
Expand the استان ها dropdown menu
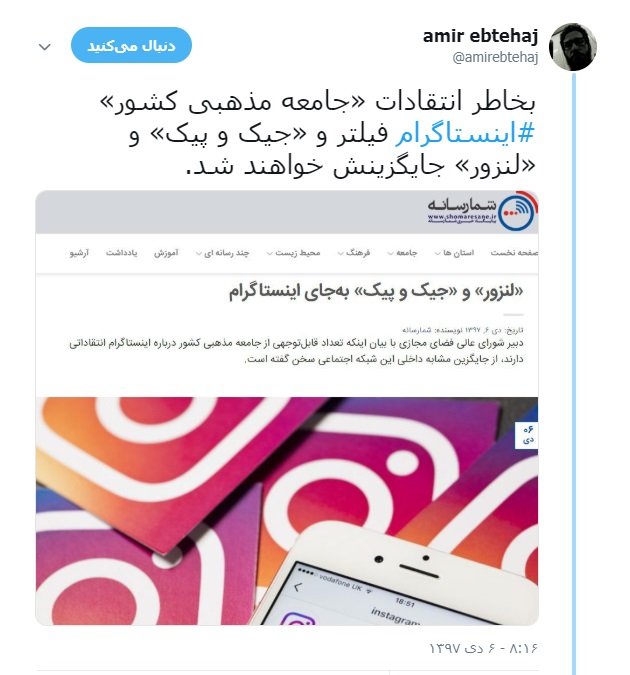click(454, 253)
